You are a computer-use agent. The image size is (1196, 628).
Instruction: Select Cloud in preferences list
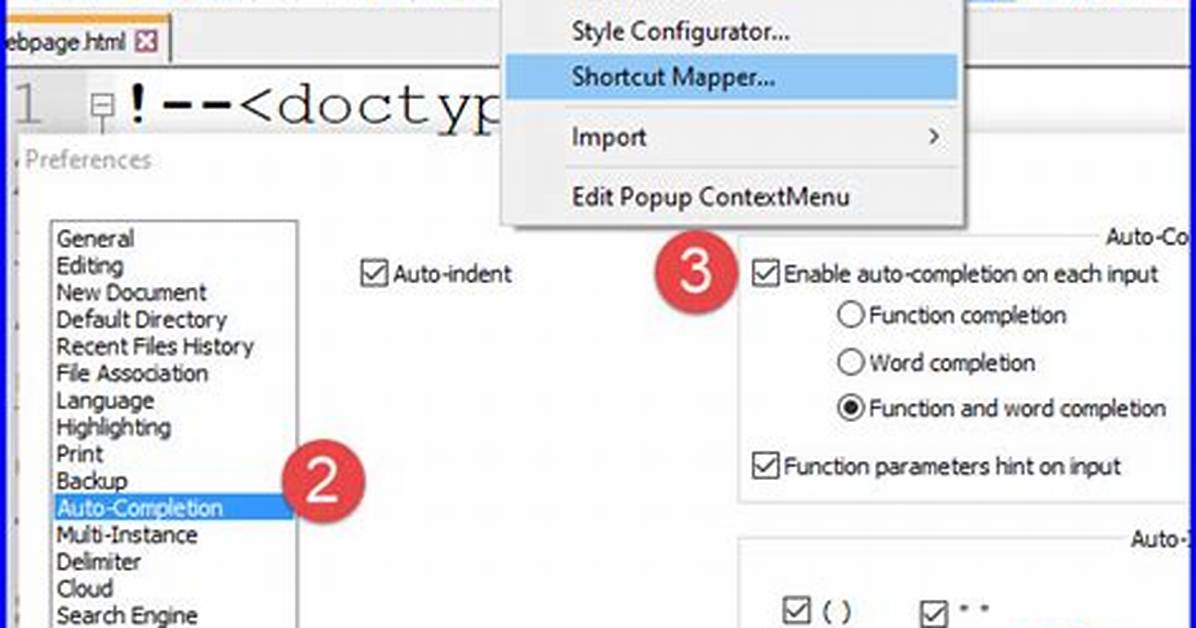tap(85, 588)
